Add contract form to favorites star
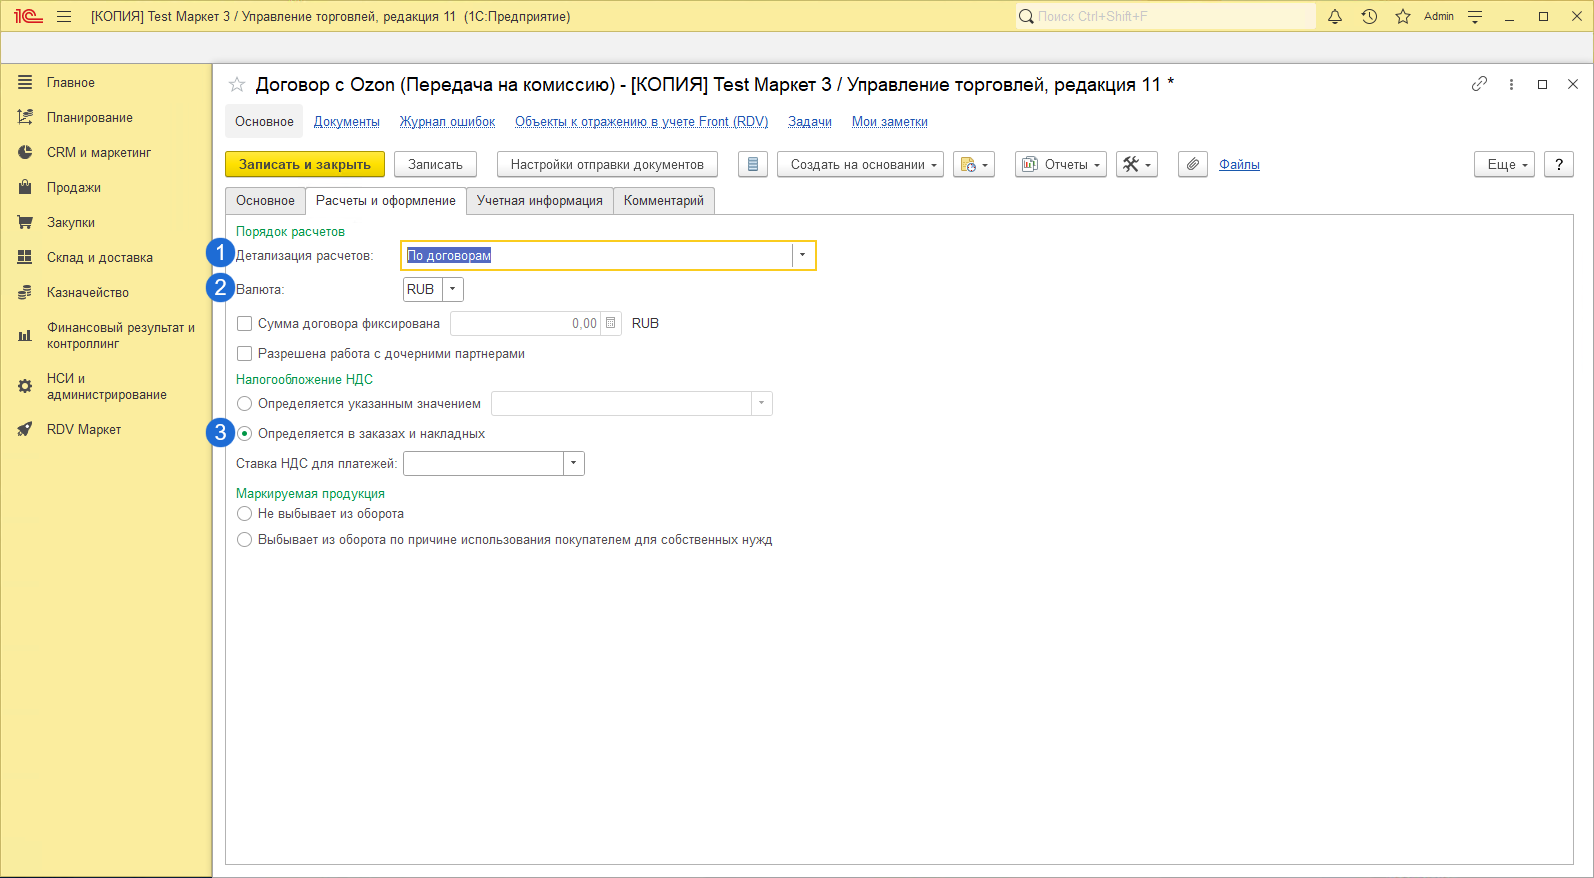This screenshot has height=878, width=1594. point(237,85)
